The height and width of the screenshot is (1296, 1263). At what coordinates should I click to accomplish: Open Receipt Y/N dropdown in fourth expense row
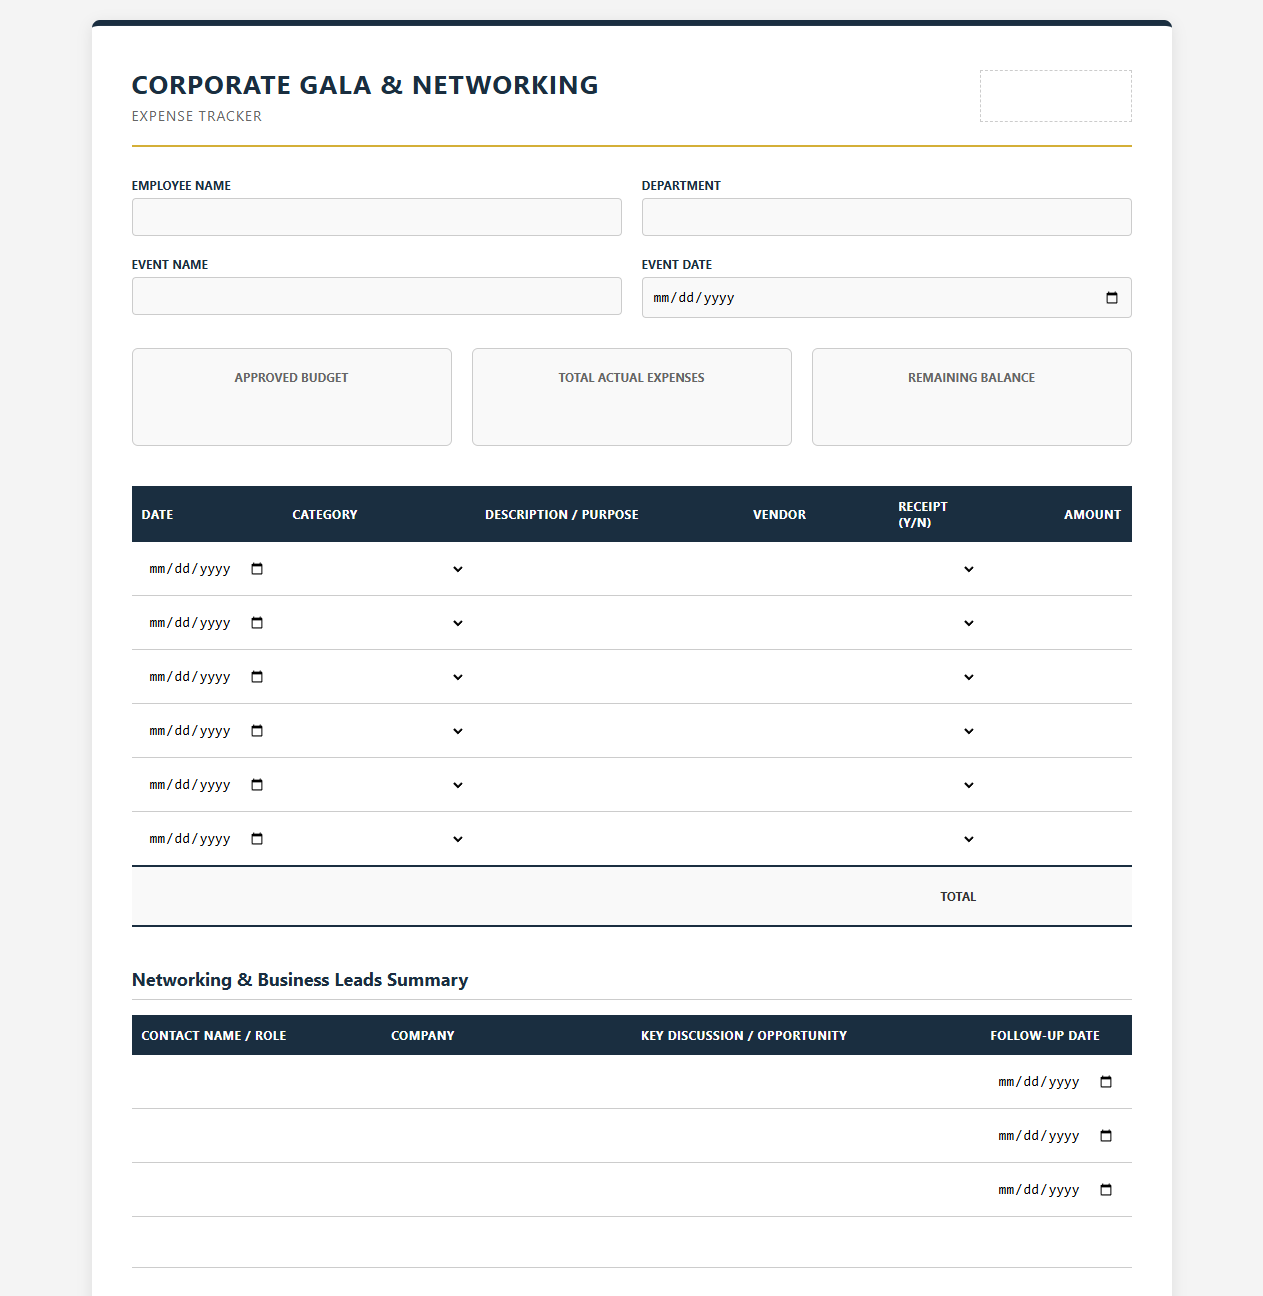[x=937, y=731]
